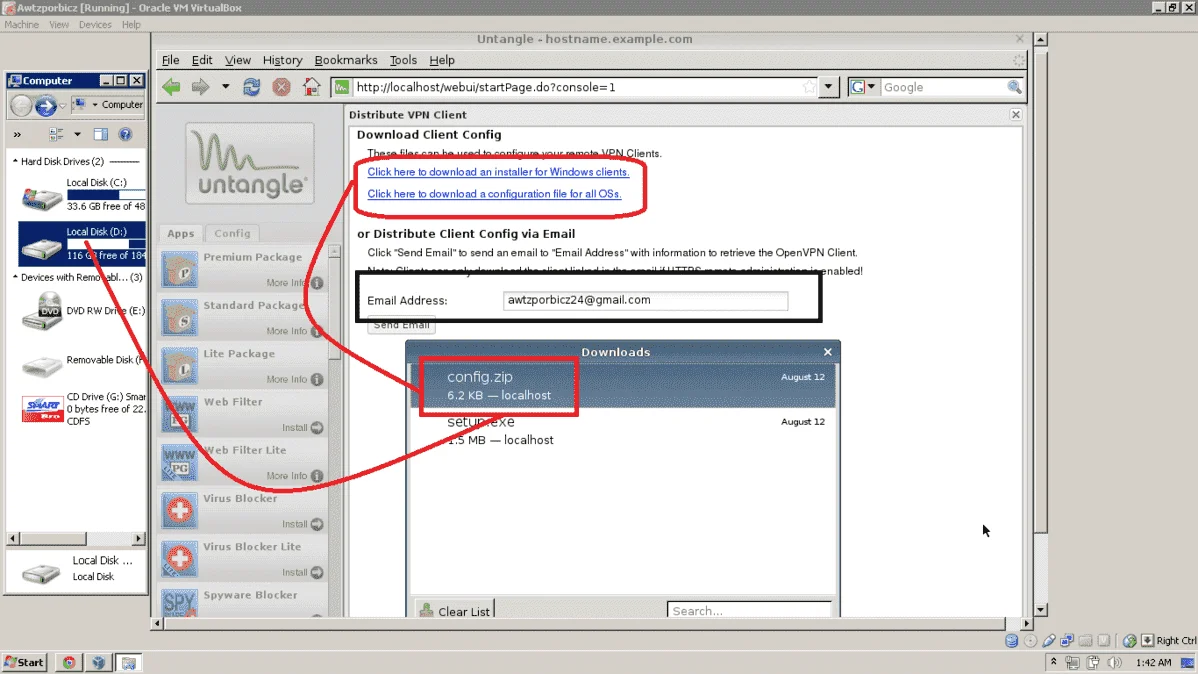Viewport: 1198px width, 674px height.
Task: Switch to the Apps tab
Action: [180, 233]
